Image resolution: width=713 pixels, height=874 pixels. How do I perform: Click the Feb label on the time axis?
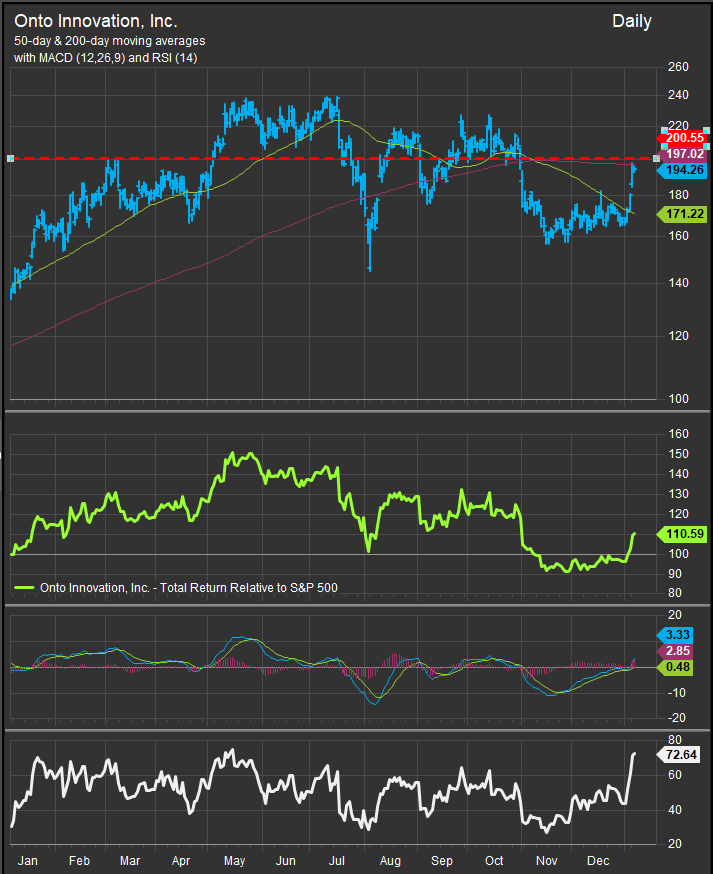pos(79,861)
